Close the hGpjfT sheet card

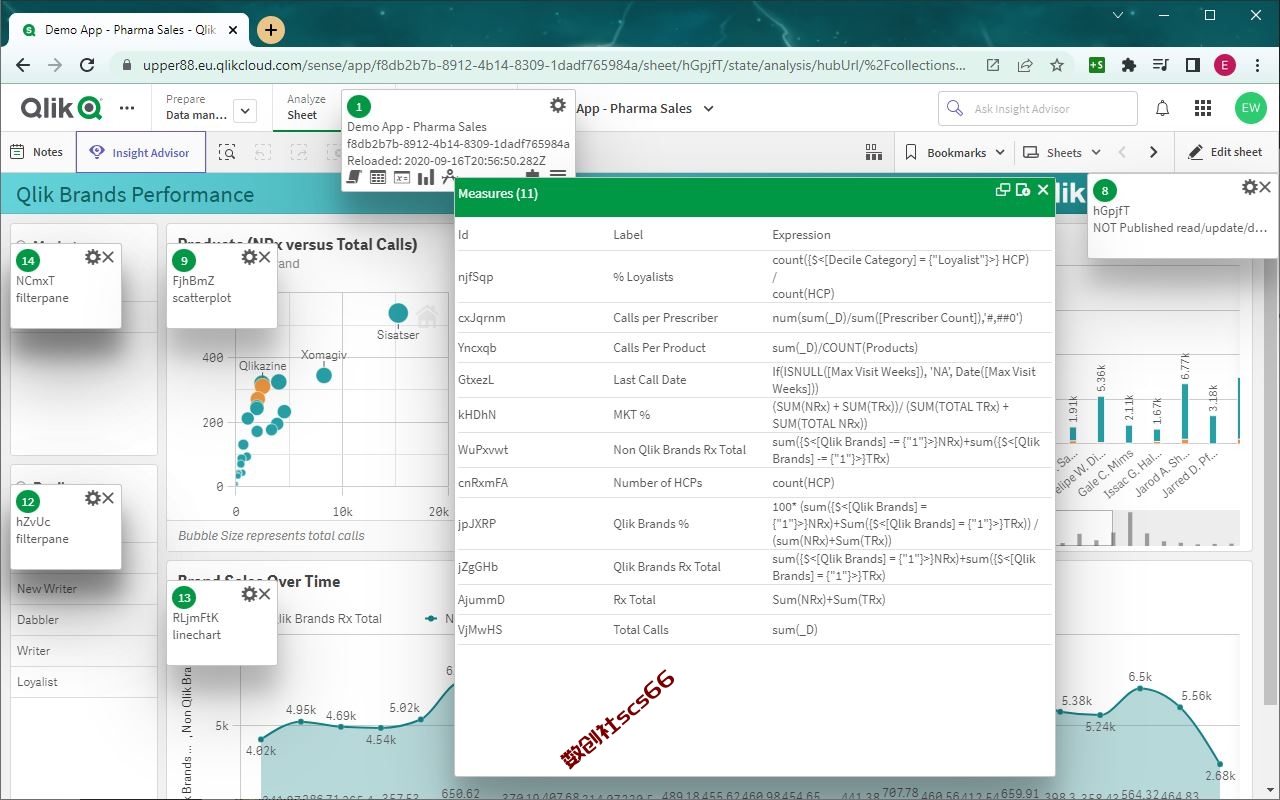tap(1265, 187)
